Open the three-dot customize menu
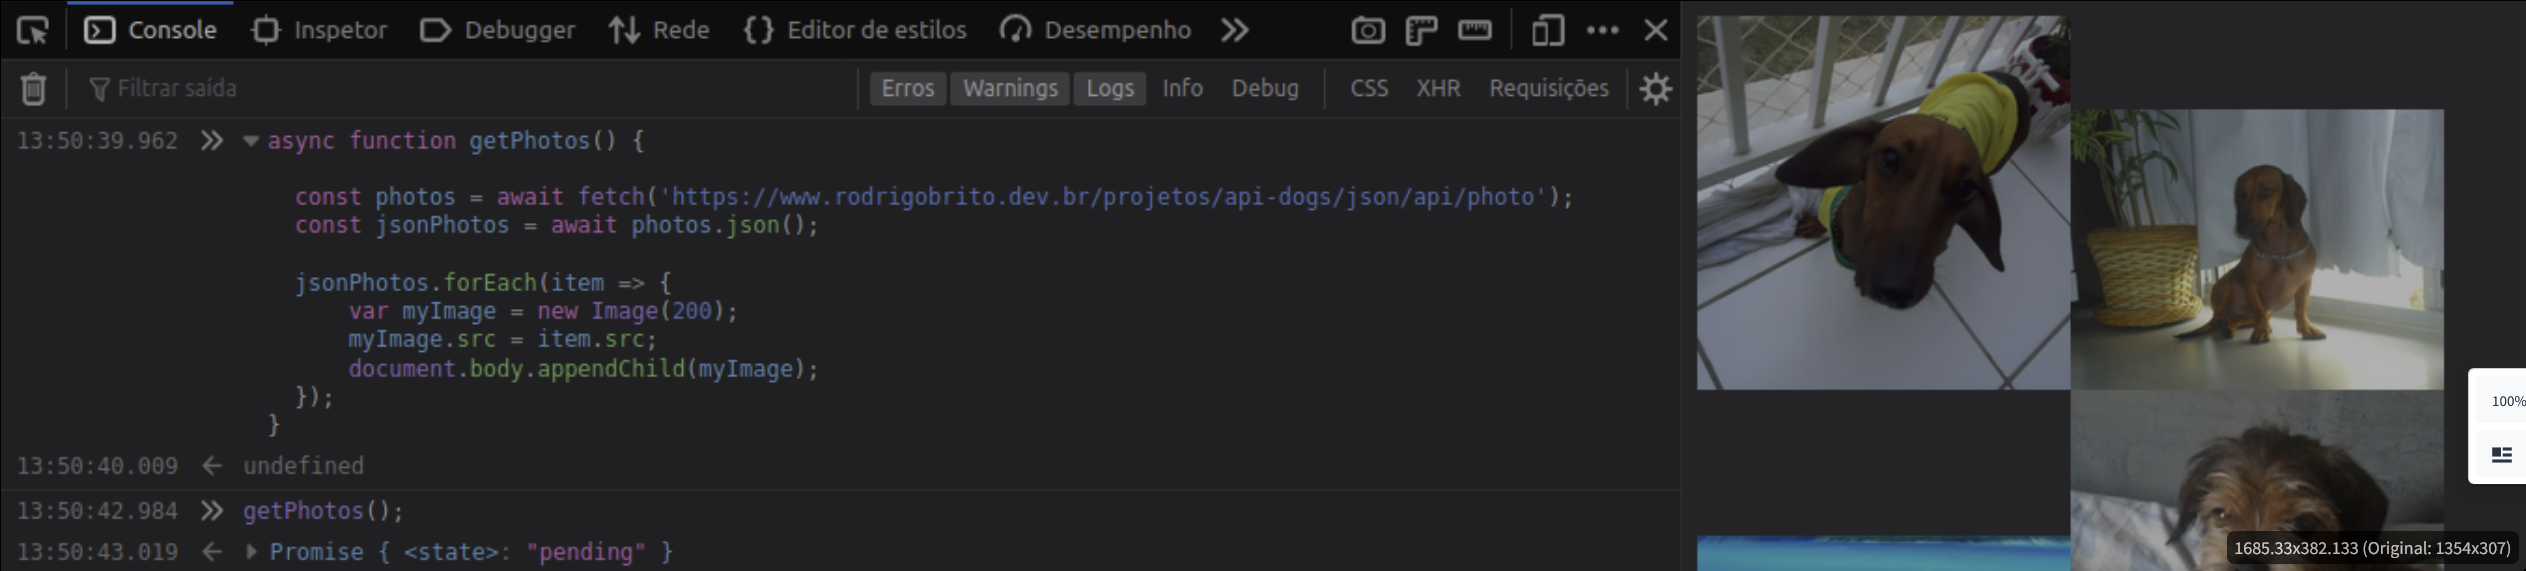The height and width of the screenshot is (571, 2526). coord(1602,31)
